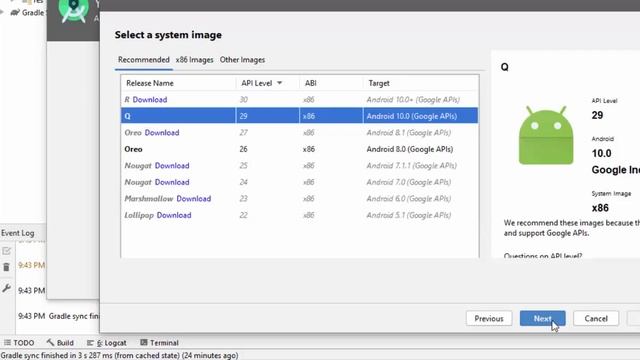Mark all Event Log notifications read

point(6,251)
